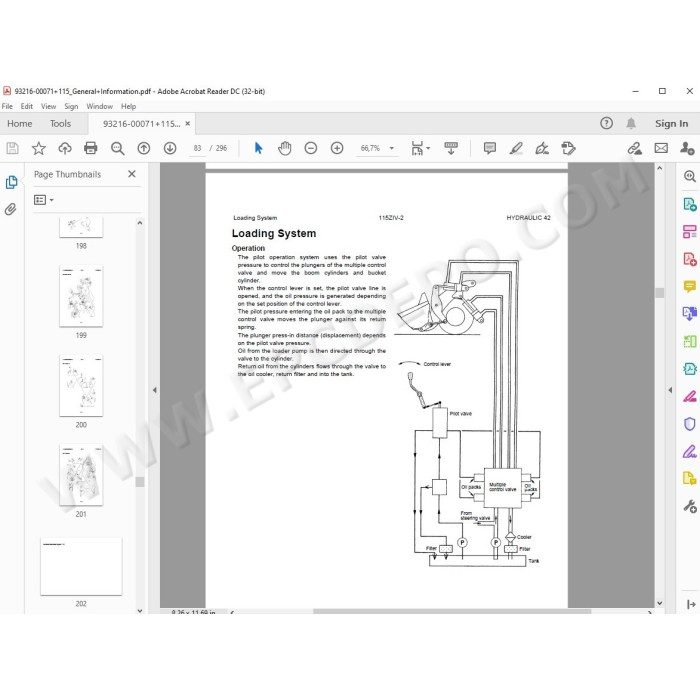Image resolution: width=700 pixels, height=700 pixels.
Task: Open the Organize Pages tool in the right pane
Action: 690,342
